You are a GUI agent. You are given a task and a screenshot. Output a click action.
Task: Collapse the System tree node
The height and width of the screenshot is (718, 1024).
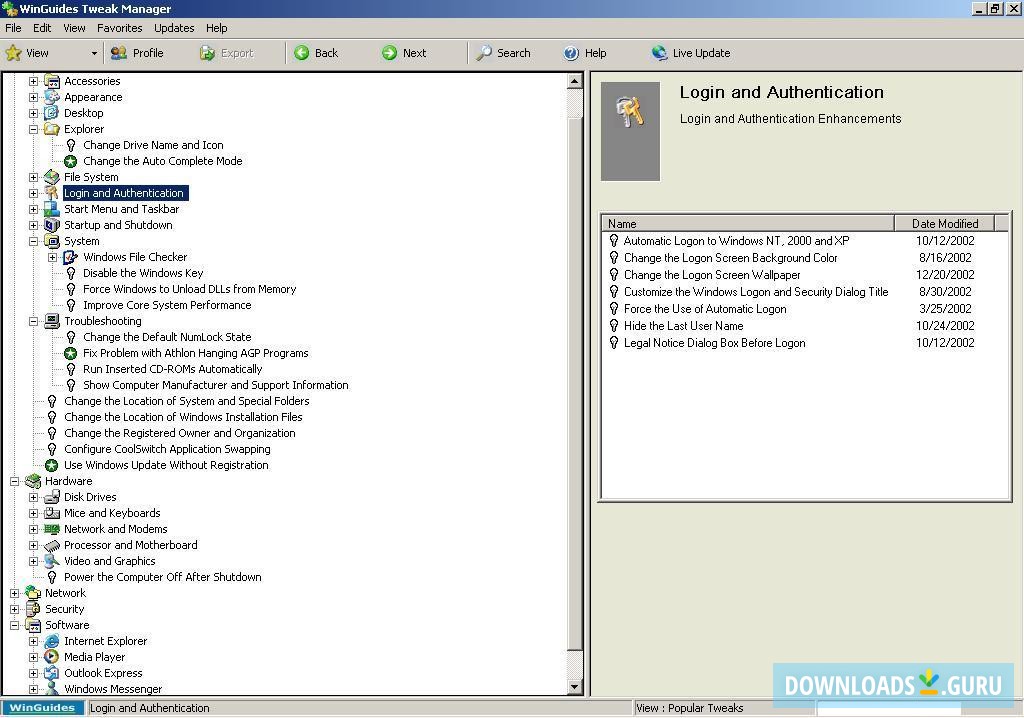pos(33,241)
